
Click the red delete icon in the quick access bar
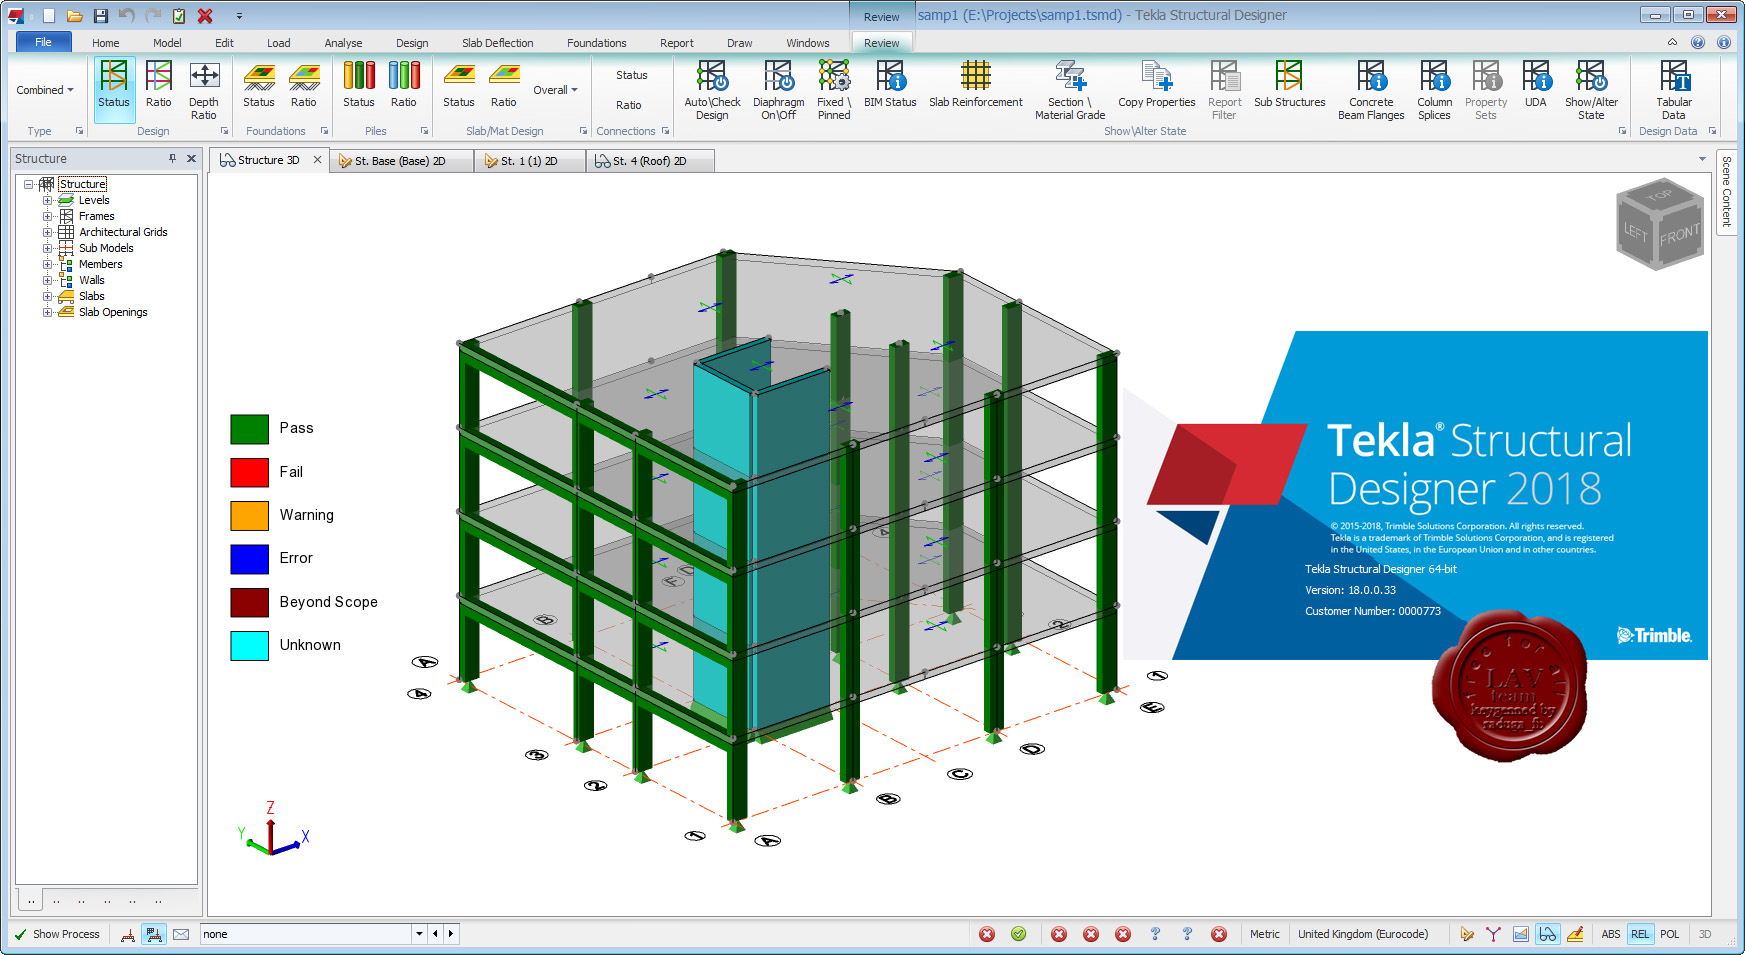205,16
